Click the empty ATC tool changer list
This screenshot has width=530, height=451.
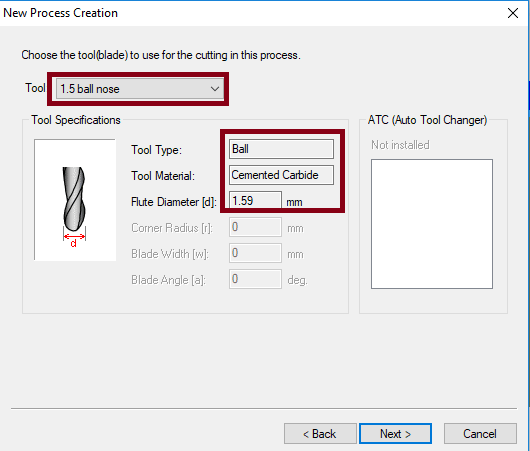coord(432,224)
